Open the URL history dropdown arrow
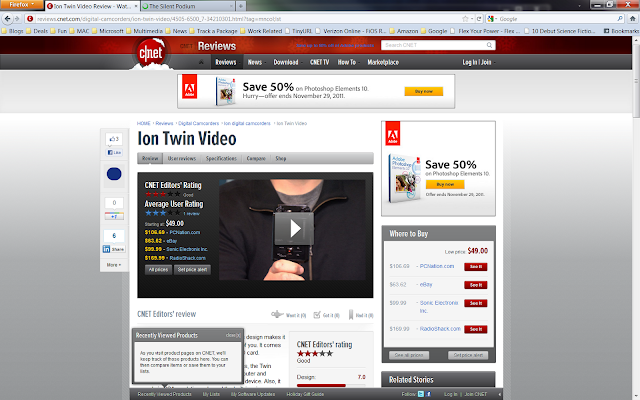The height and width of the screenshot is (400, 640). pos(472,19)
